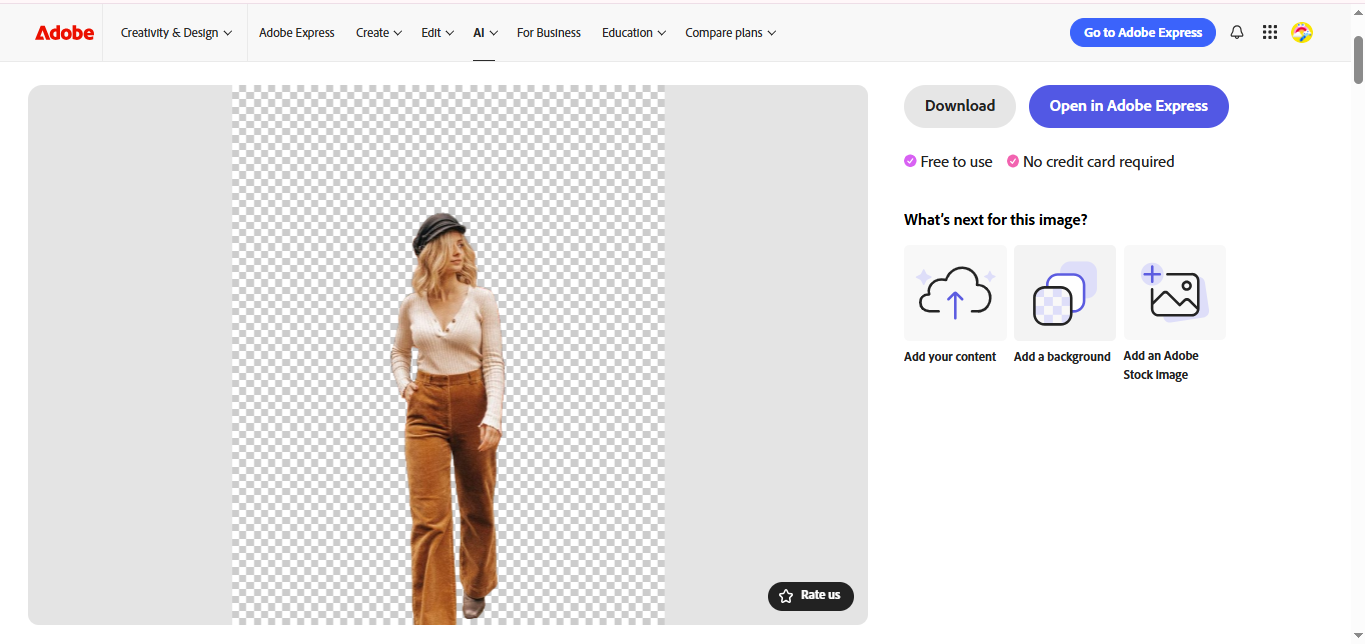The image size is (1365, 644).
Task: Click your profile avatar
Action: [1302, 32]
